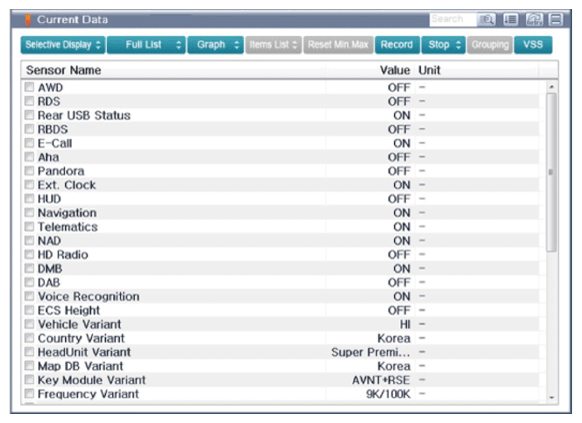Check the Key Module Variant checkbox
Viewport: 582px width, 423px height.
(x=29, y=380)
